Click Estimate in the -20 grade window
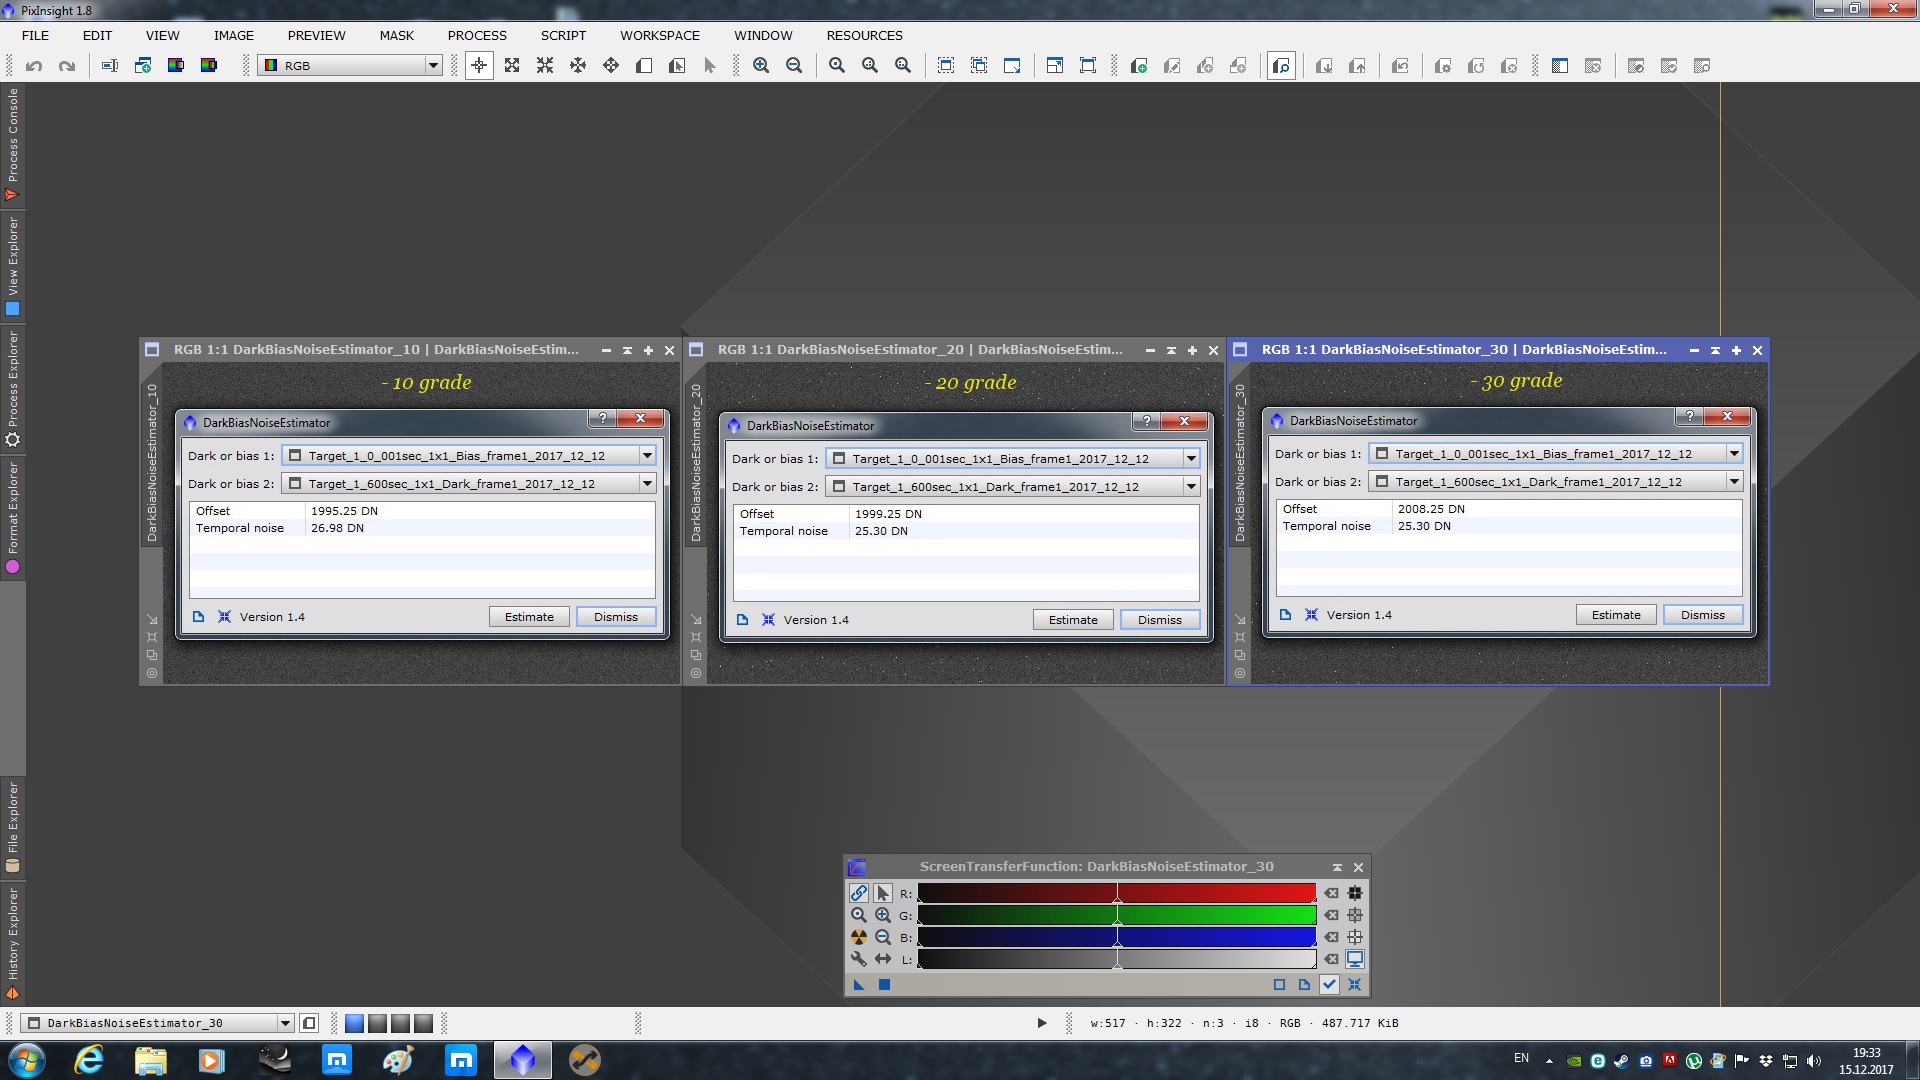The image size is (1920, 1080). (x=1073, y=620)
